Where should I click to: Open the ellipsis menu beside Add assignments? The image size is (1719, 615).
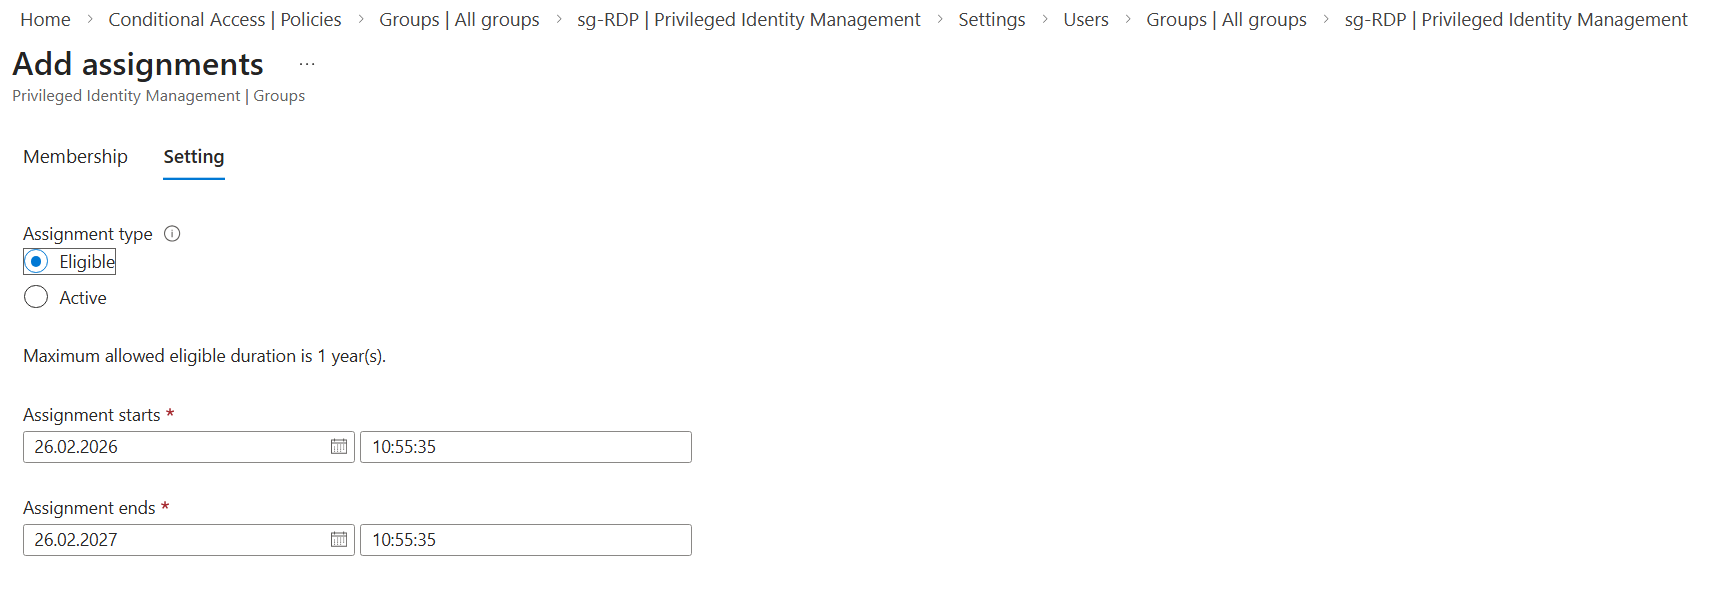coord(307,64)
